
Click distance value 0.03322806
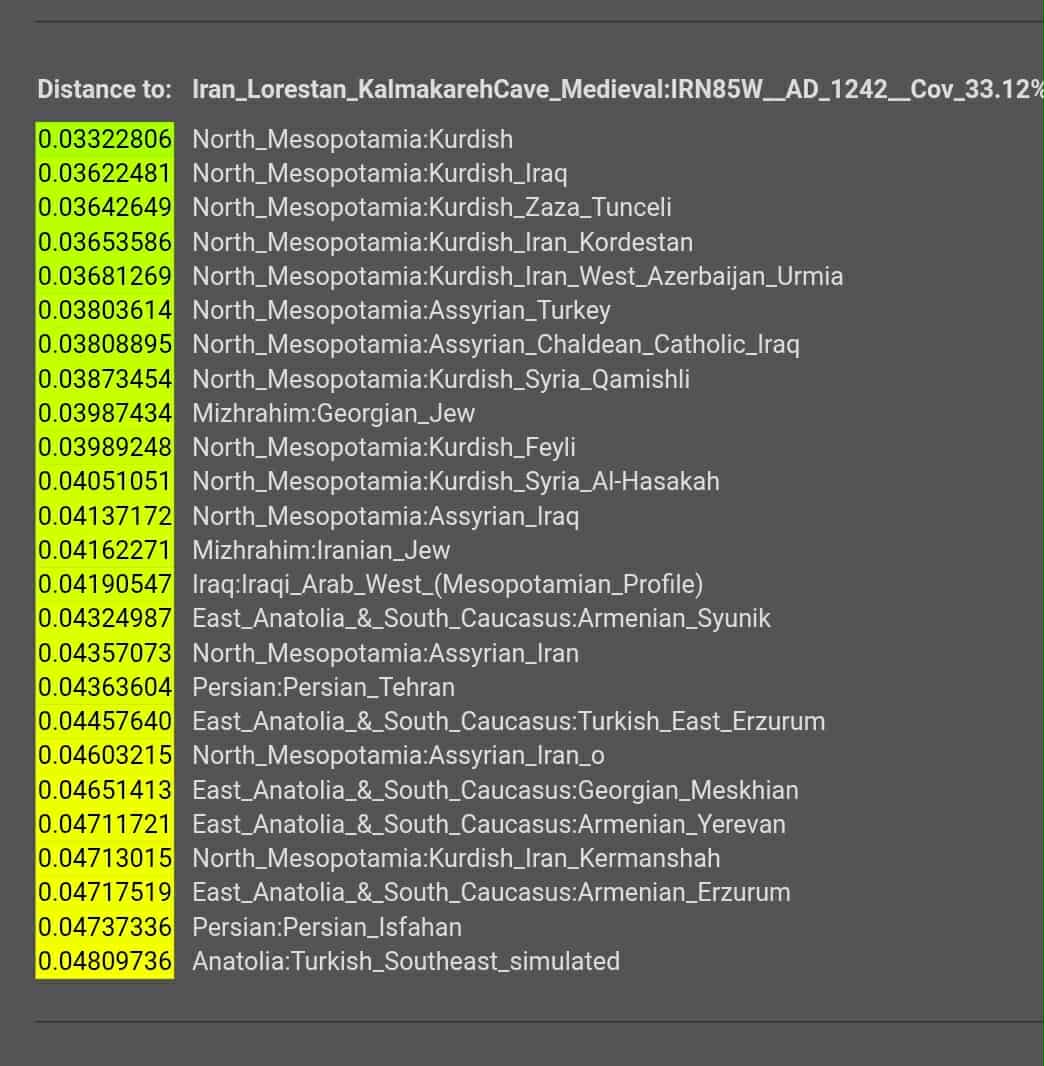[x=105, y=139]
